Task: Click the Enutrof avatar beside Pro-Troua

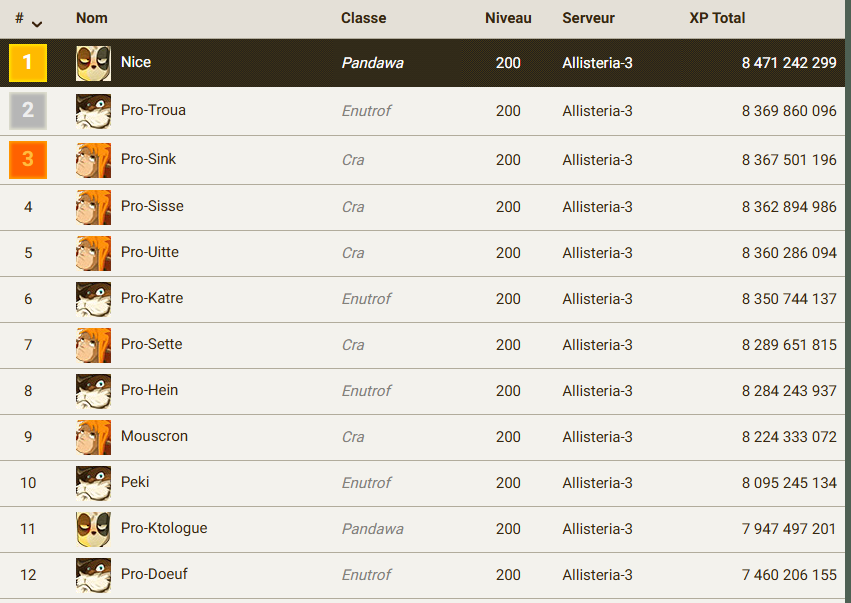Action: 93,111
